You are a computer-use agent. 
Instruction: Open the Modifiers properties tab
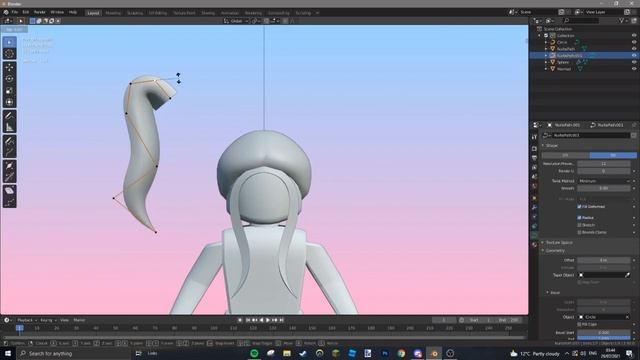pyautogui.click(x=534, y=207)
